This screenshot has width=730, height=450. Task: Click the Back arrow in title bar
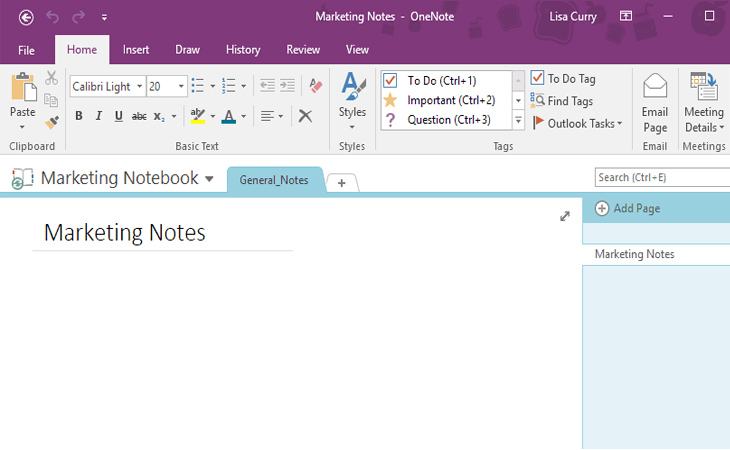coord(26,18)
